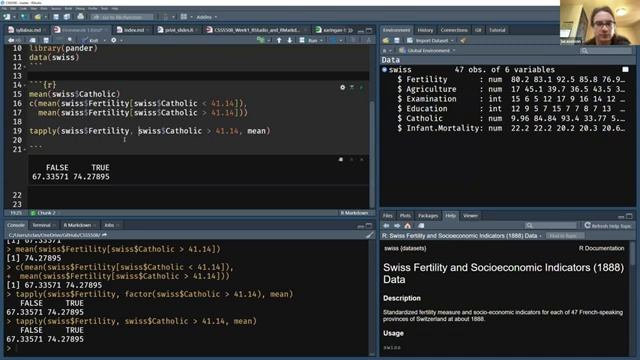
Task: Open the Git tab
Action: tap(478, 30)
